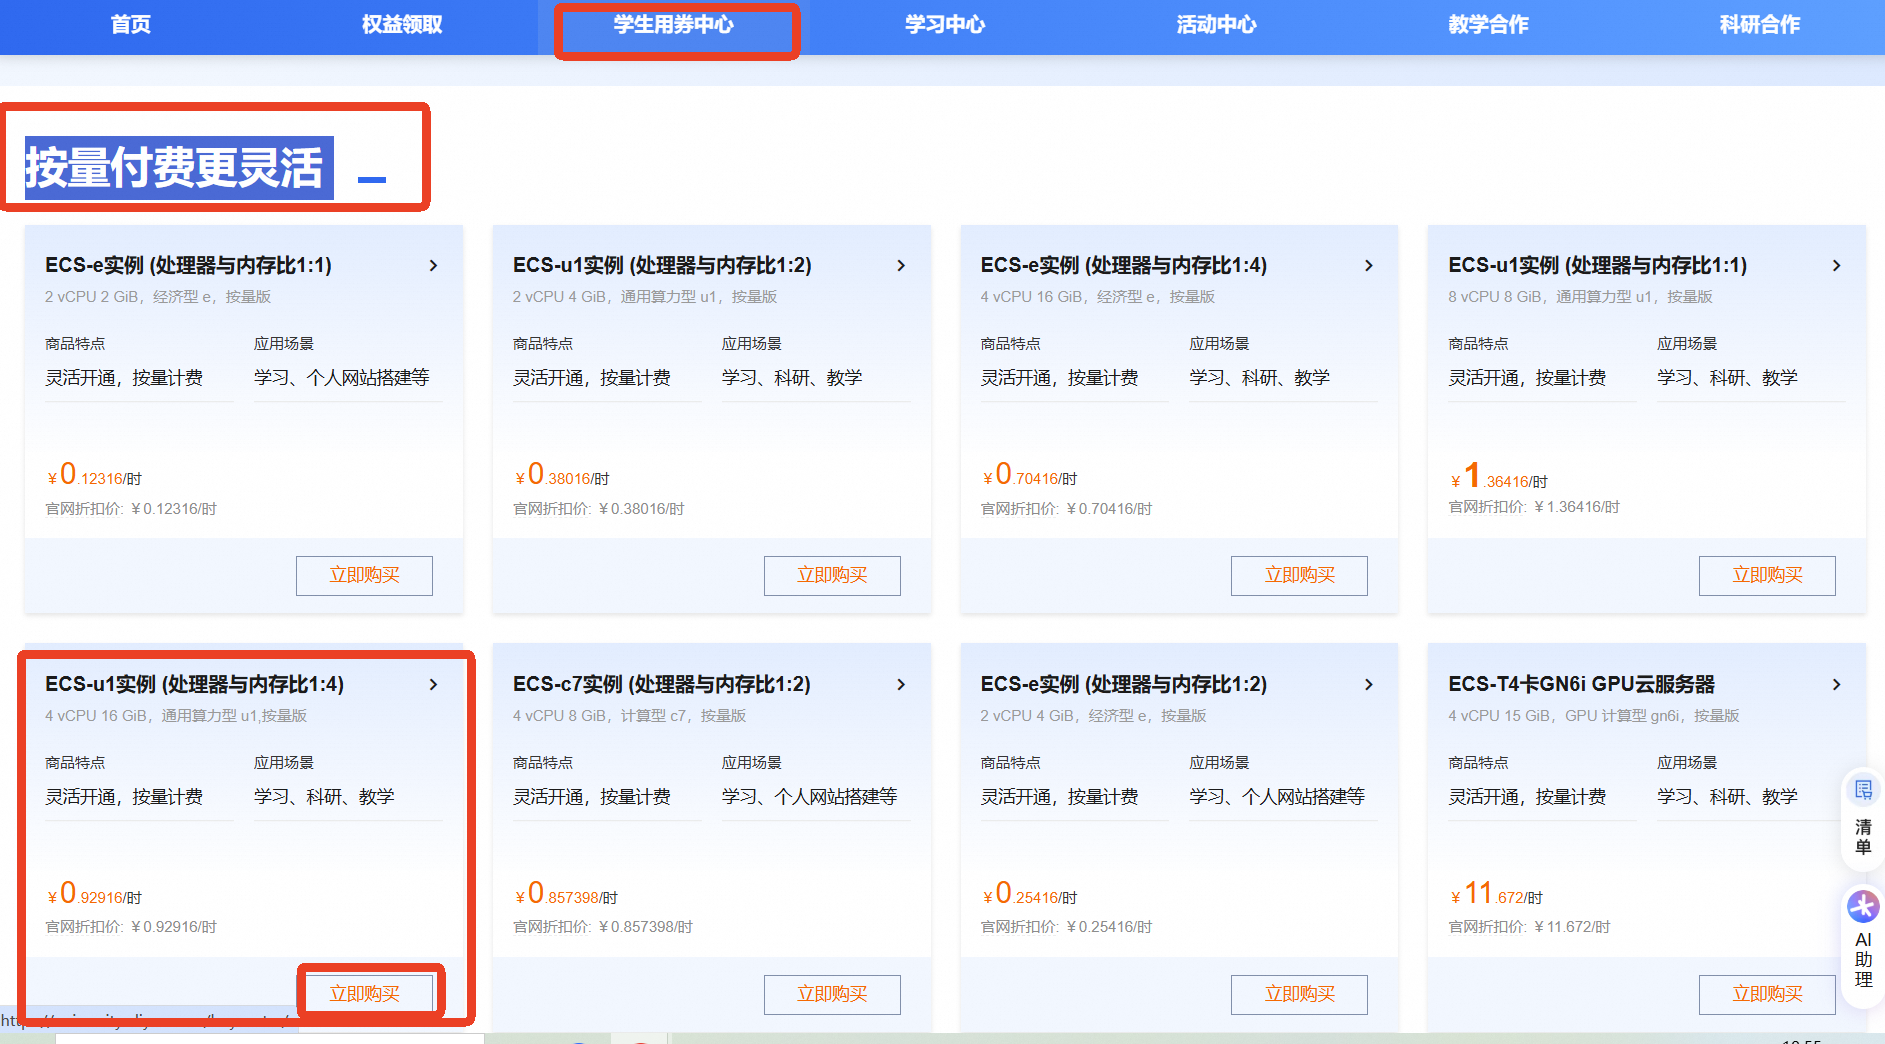Open ECS-e实例 (处理器与内存比1:2) title

(1124, 685)
